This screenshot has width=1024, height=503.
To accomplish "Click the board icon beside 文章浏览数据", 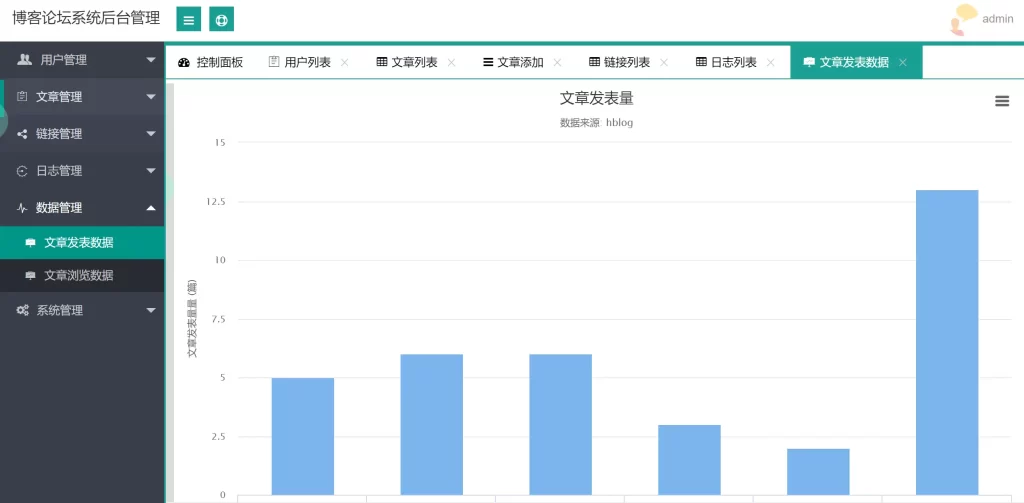I will (30, 276).
